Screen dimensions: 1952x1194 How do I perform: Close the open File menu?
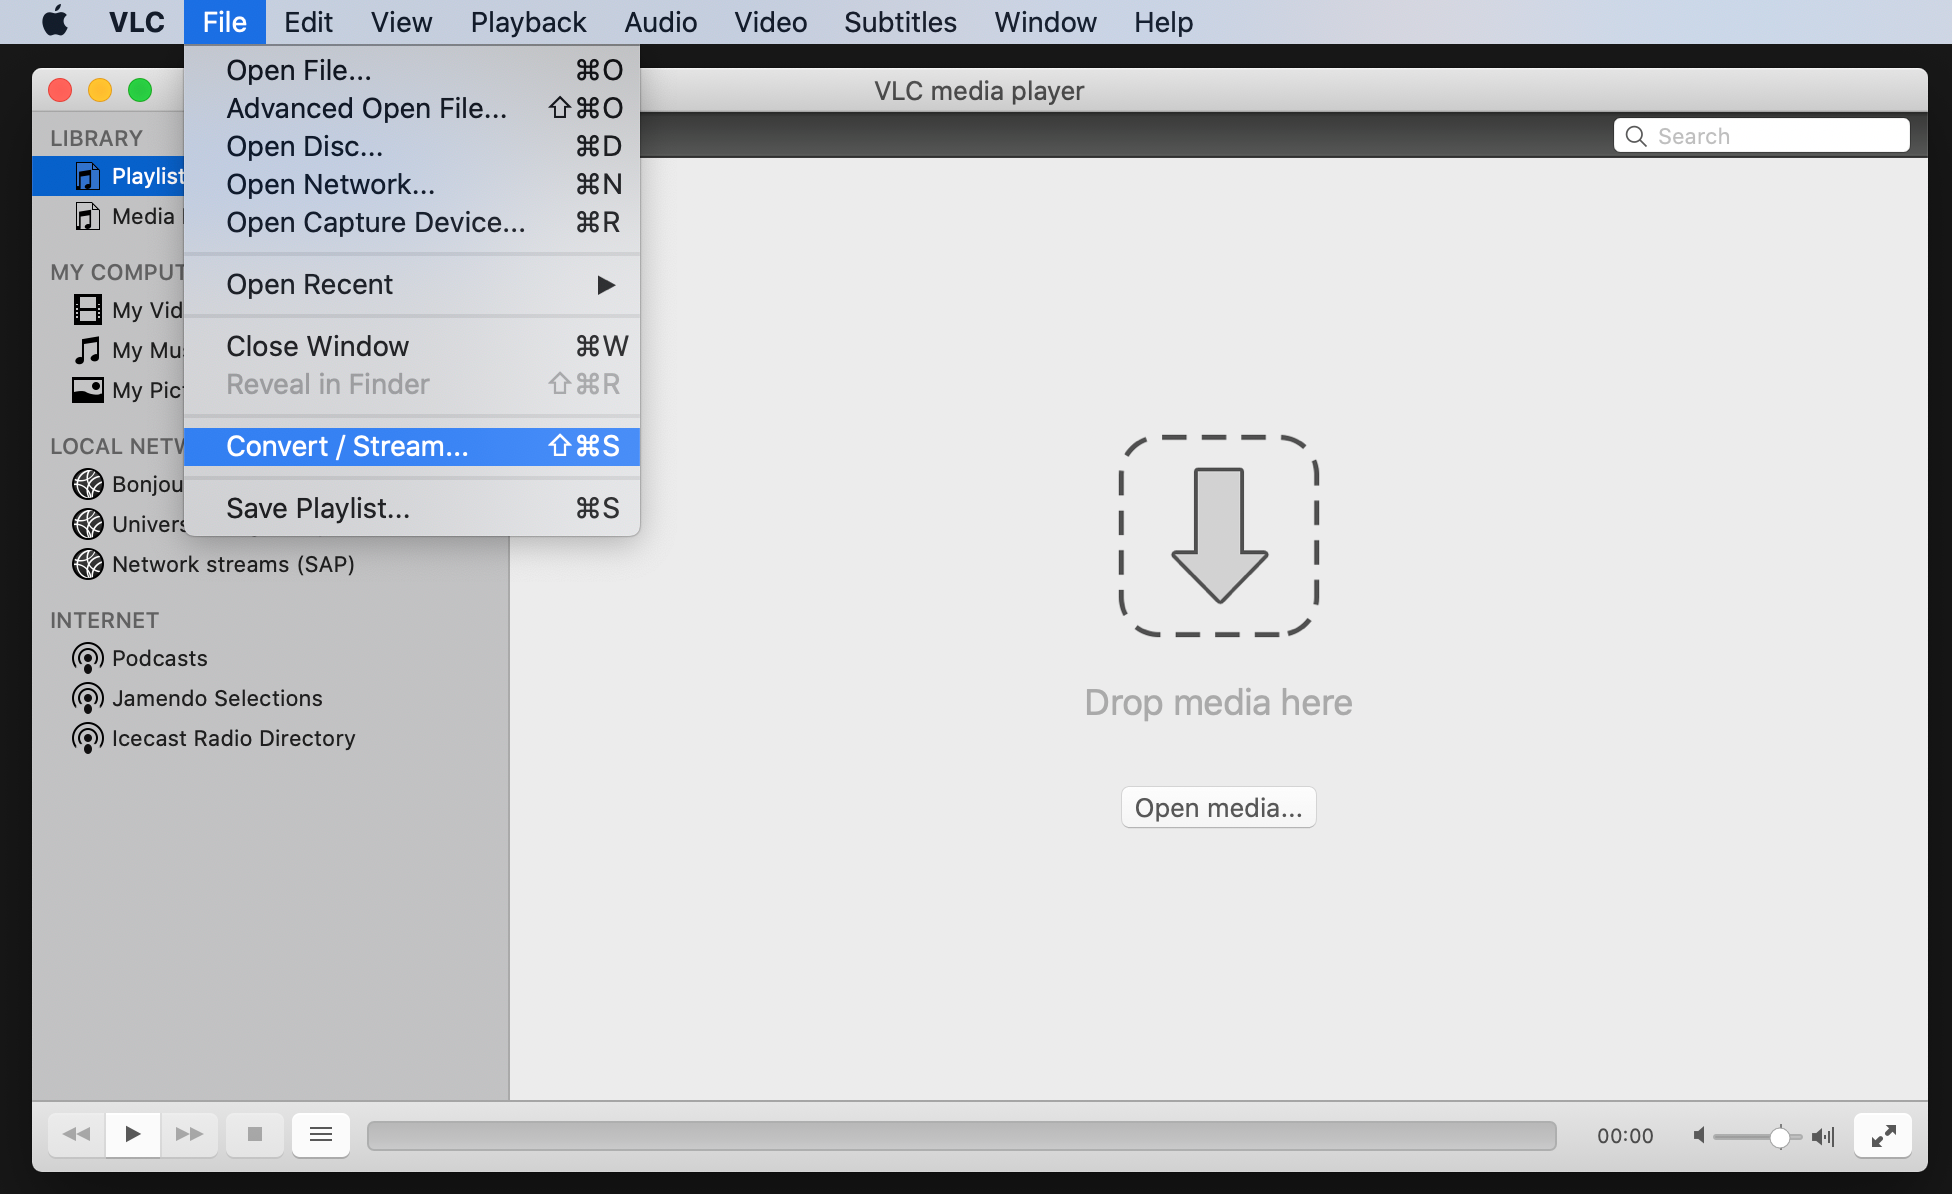225,22
